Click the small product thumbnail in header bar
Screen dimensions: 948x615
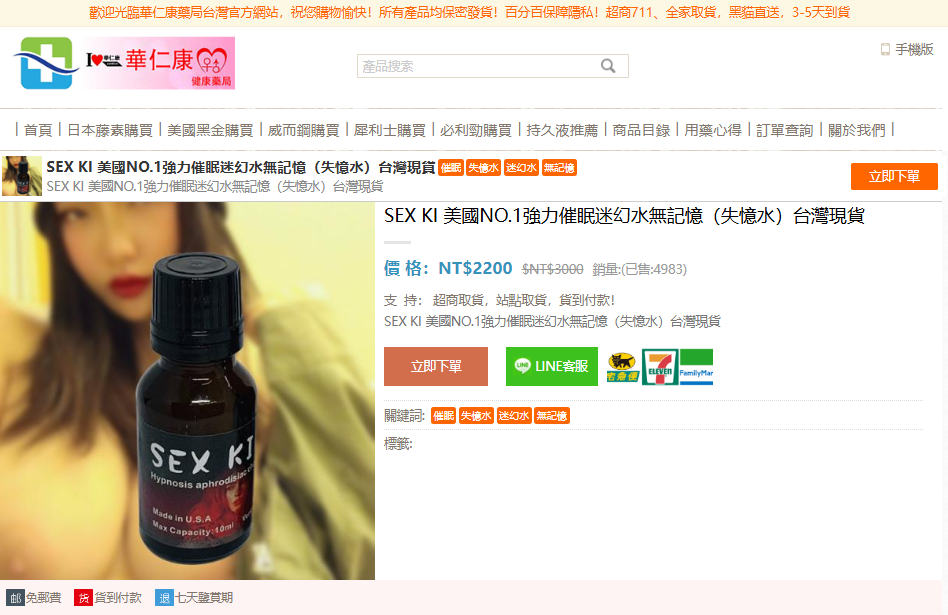(22, 176)
